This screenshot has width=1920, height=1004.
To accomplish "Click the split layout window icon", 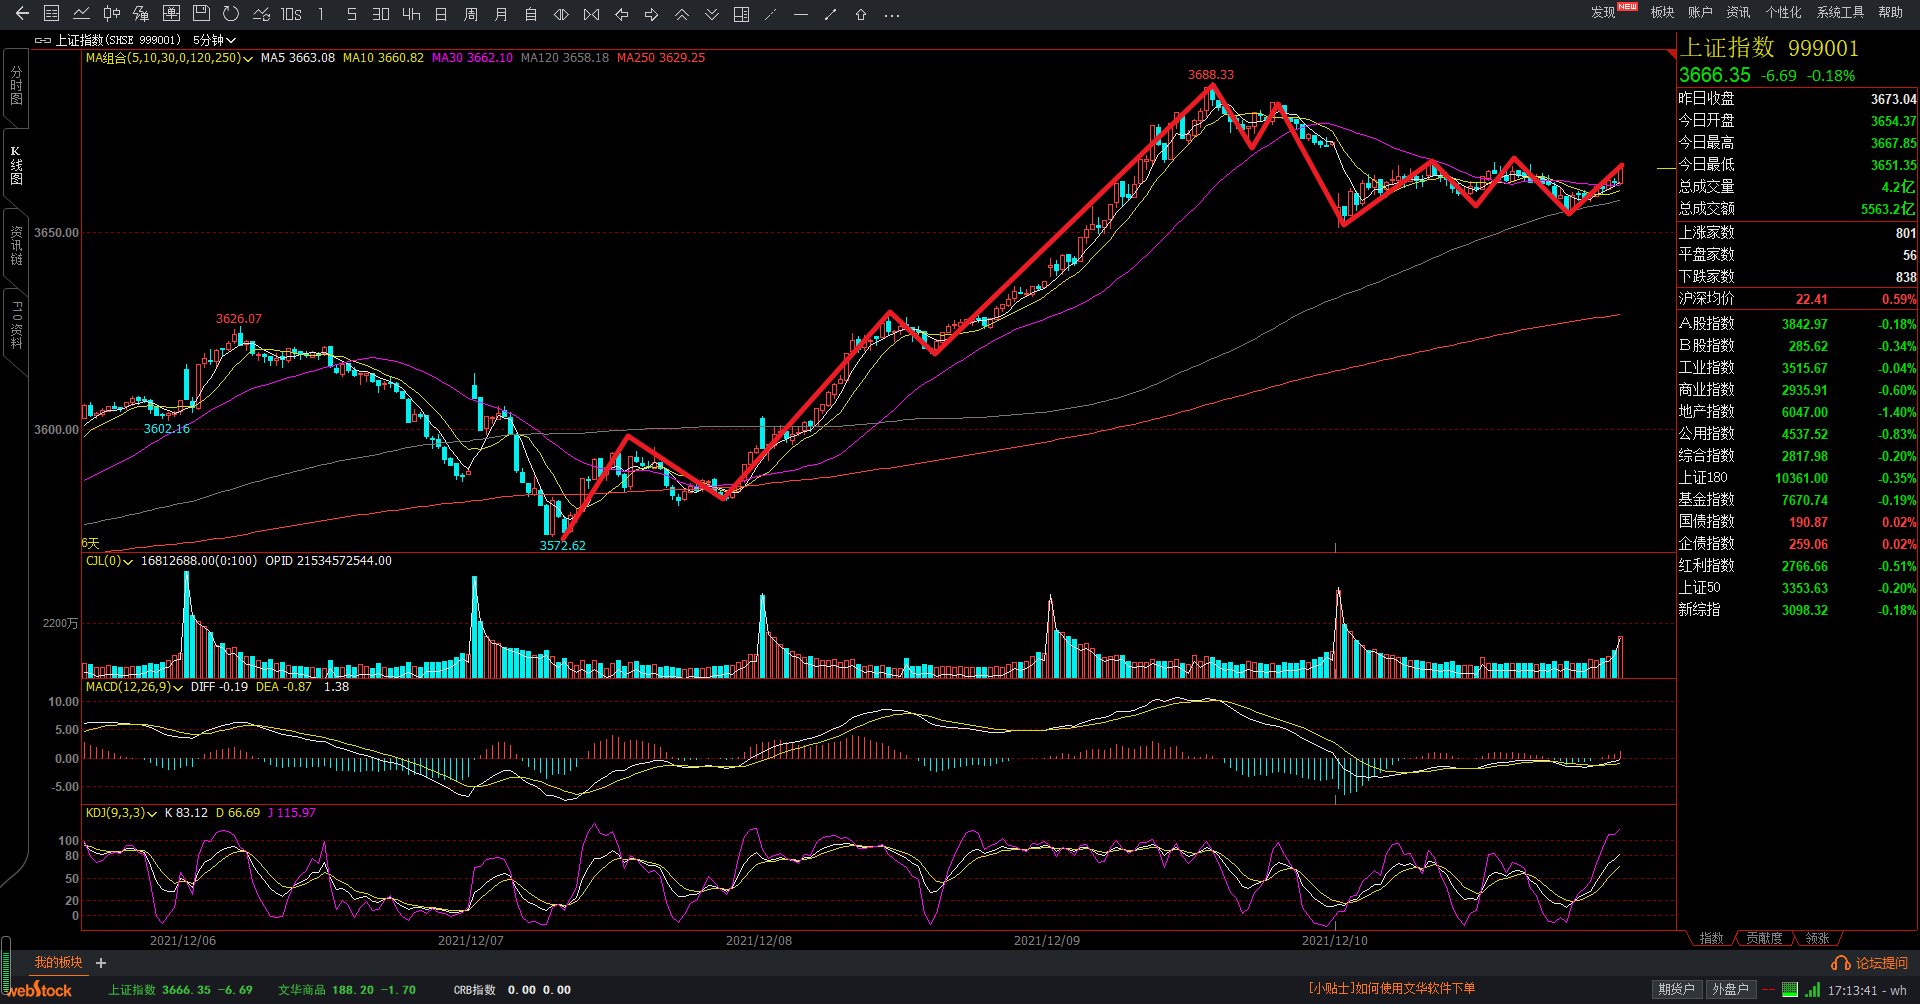I will [741, 14].
